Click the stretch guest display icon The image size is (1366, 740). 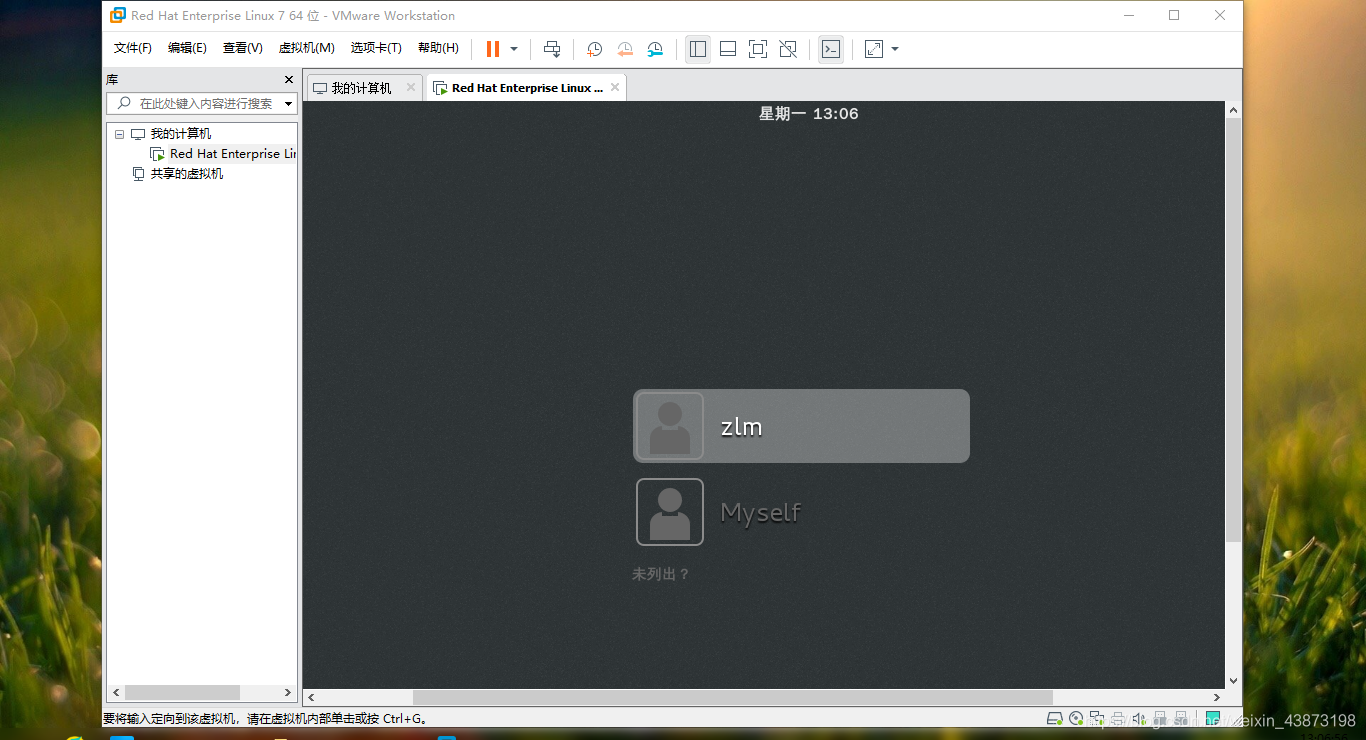[874, 49]
